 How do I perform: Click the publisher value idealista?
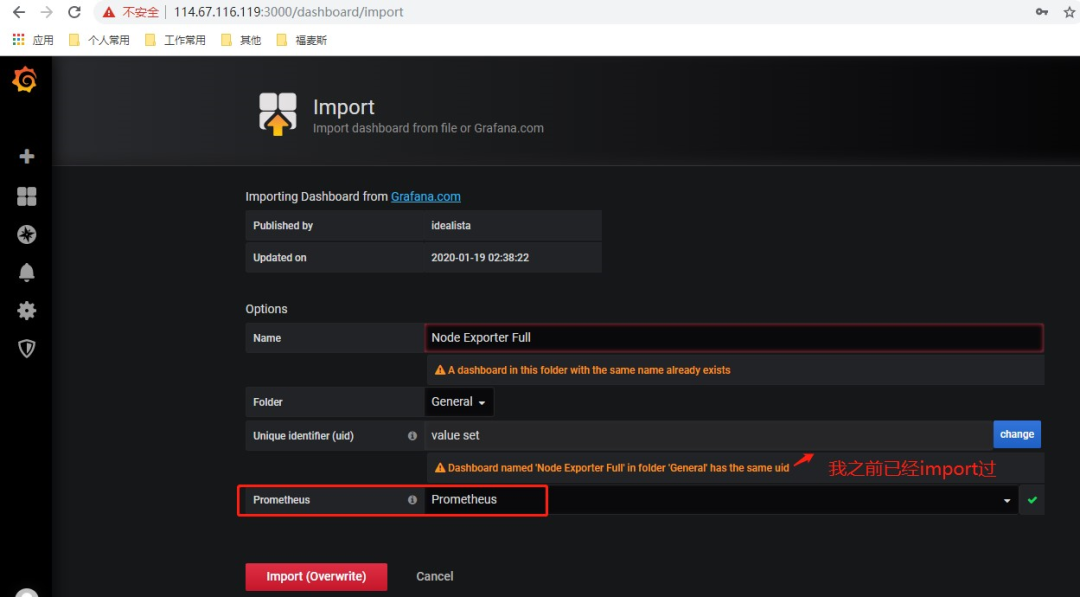click(x=451, y=226)
